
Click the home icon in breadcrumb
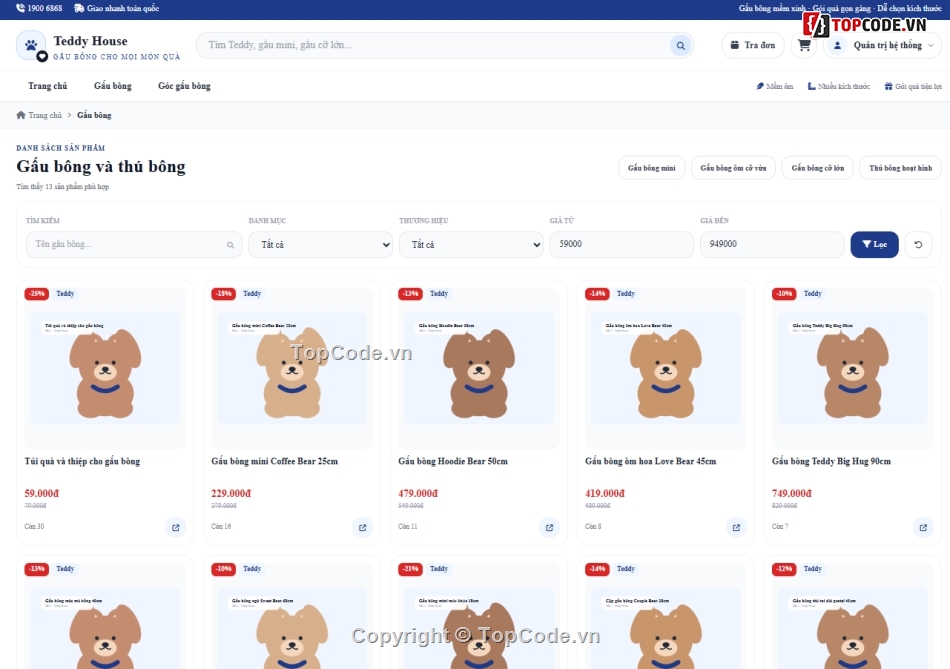tap(21, 115)
